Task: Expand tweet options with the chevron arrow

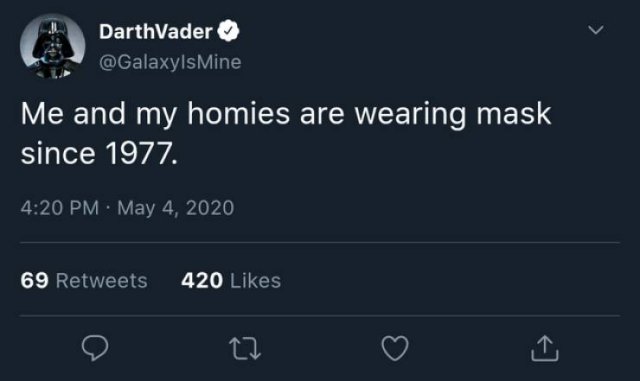Action: [x=596, y=30]
